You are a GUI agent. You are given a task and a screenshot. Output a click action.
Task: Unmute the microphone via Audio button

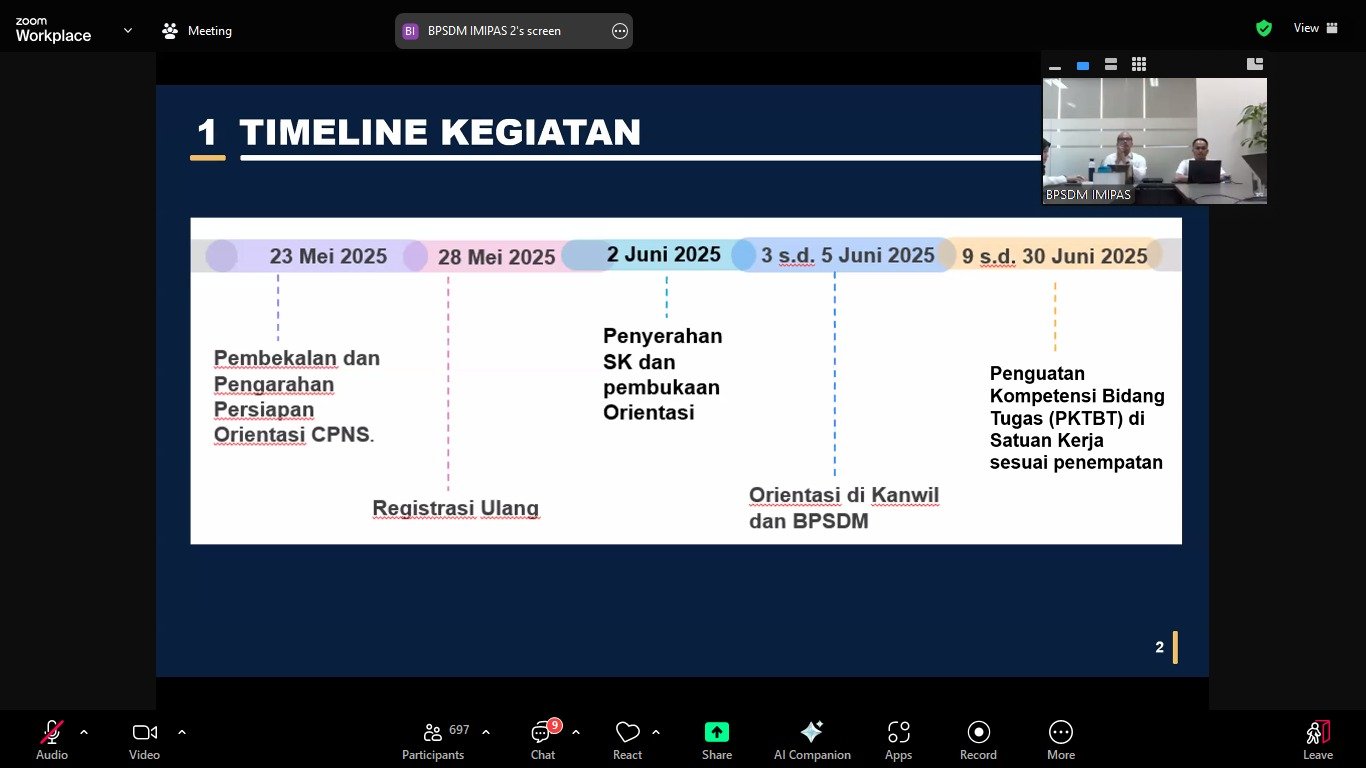click(x=52, y=741)
